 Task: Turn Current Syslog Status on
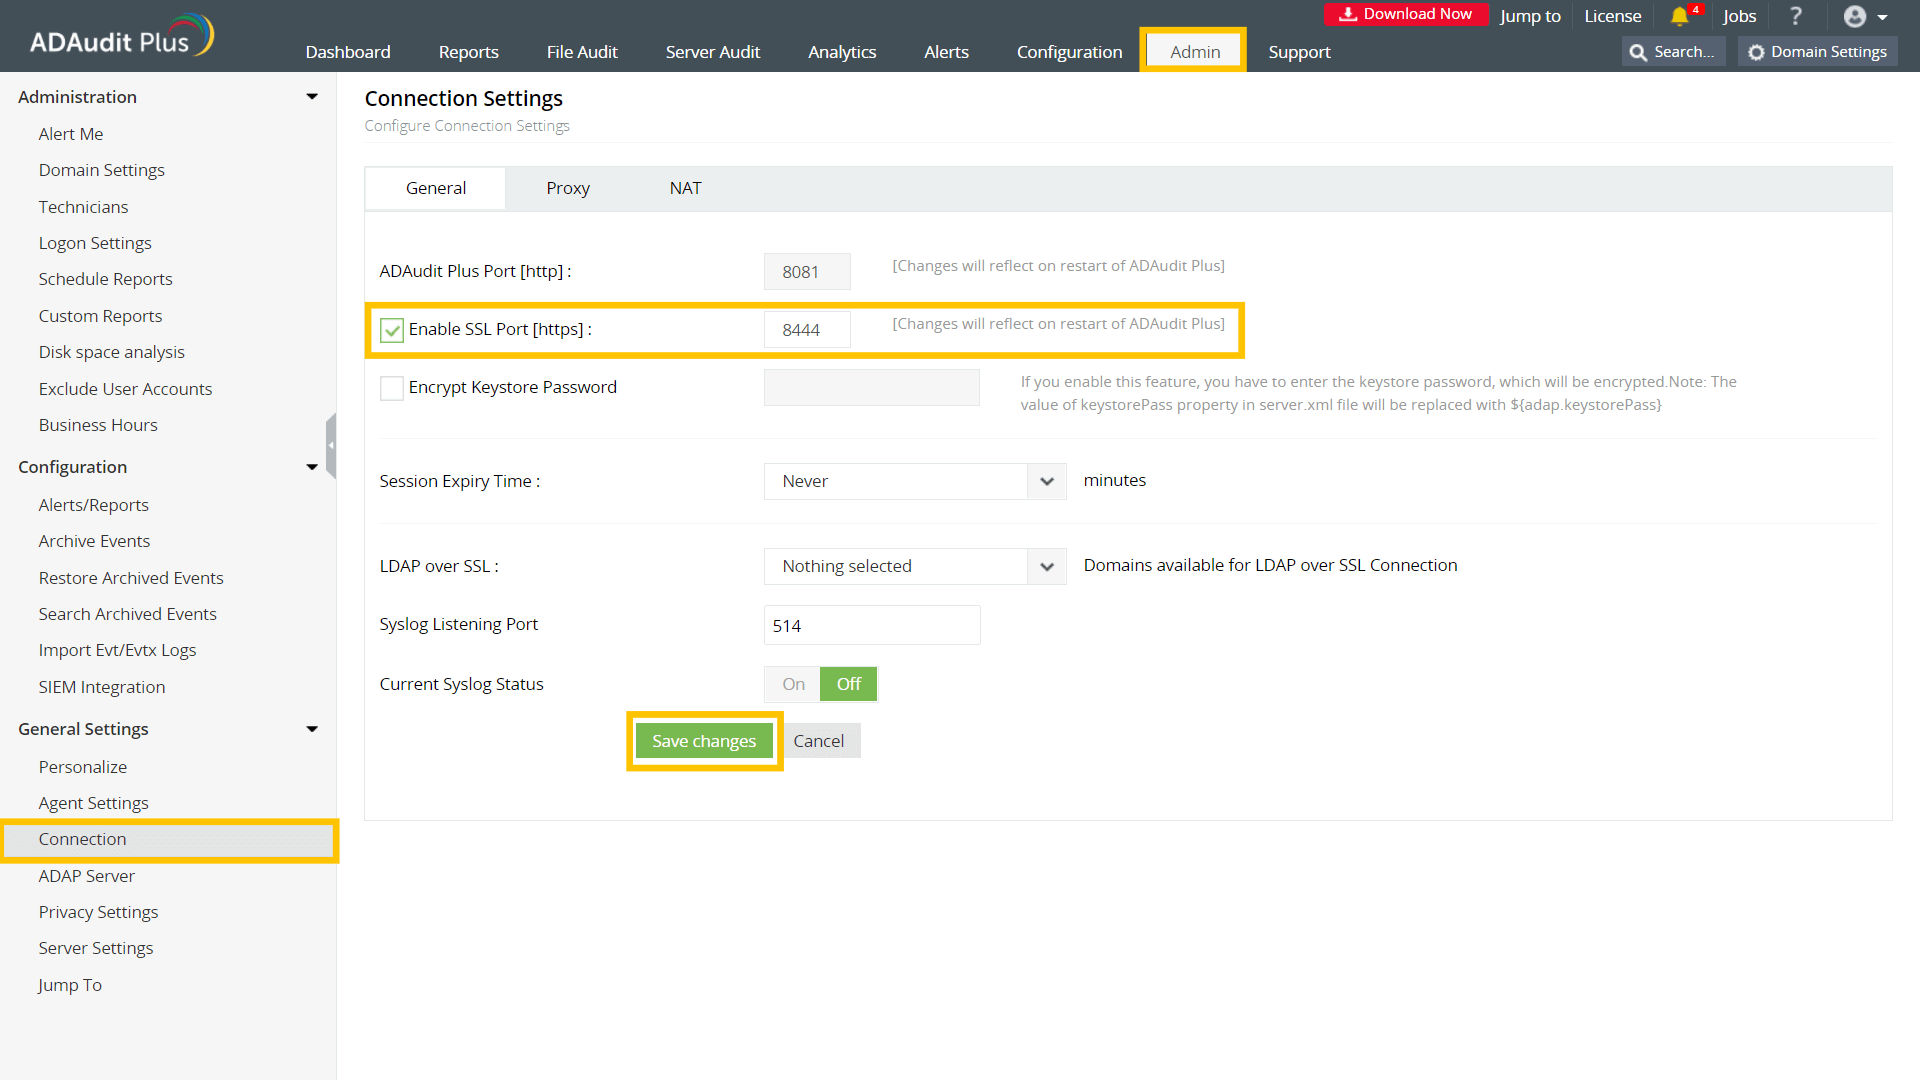[791, 684]
